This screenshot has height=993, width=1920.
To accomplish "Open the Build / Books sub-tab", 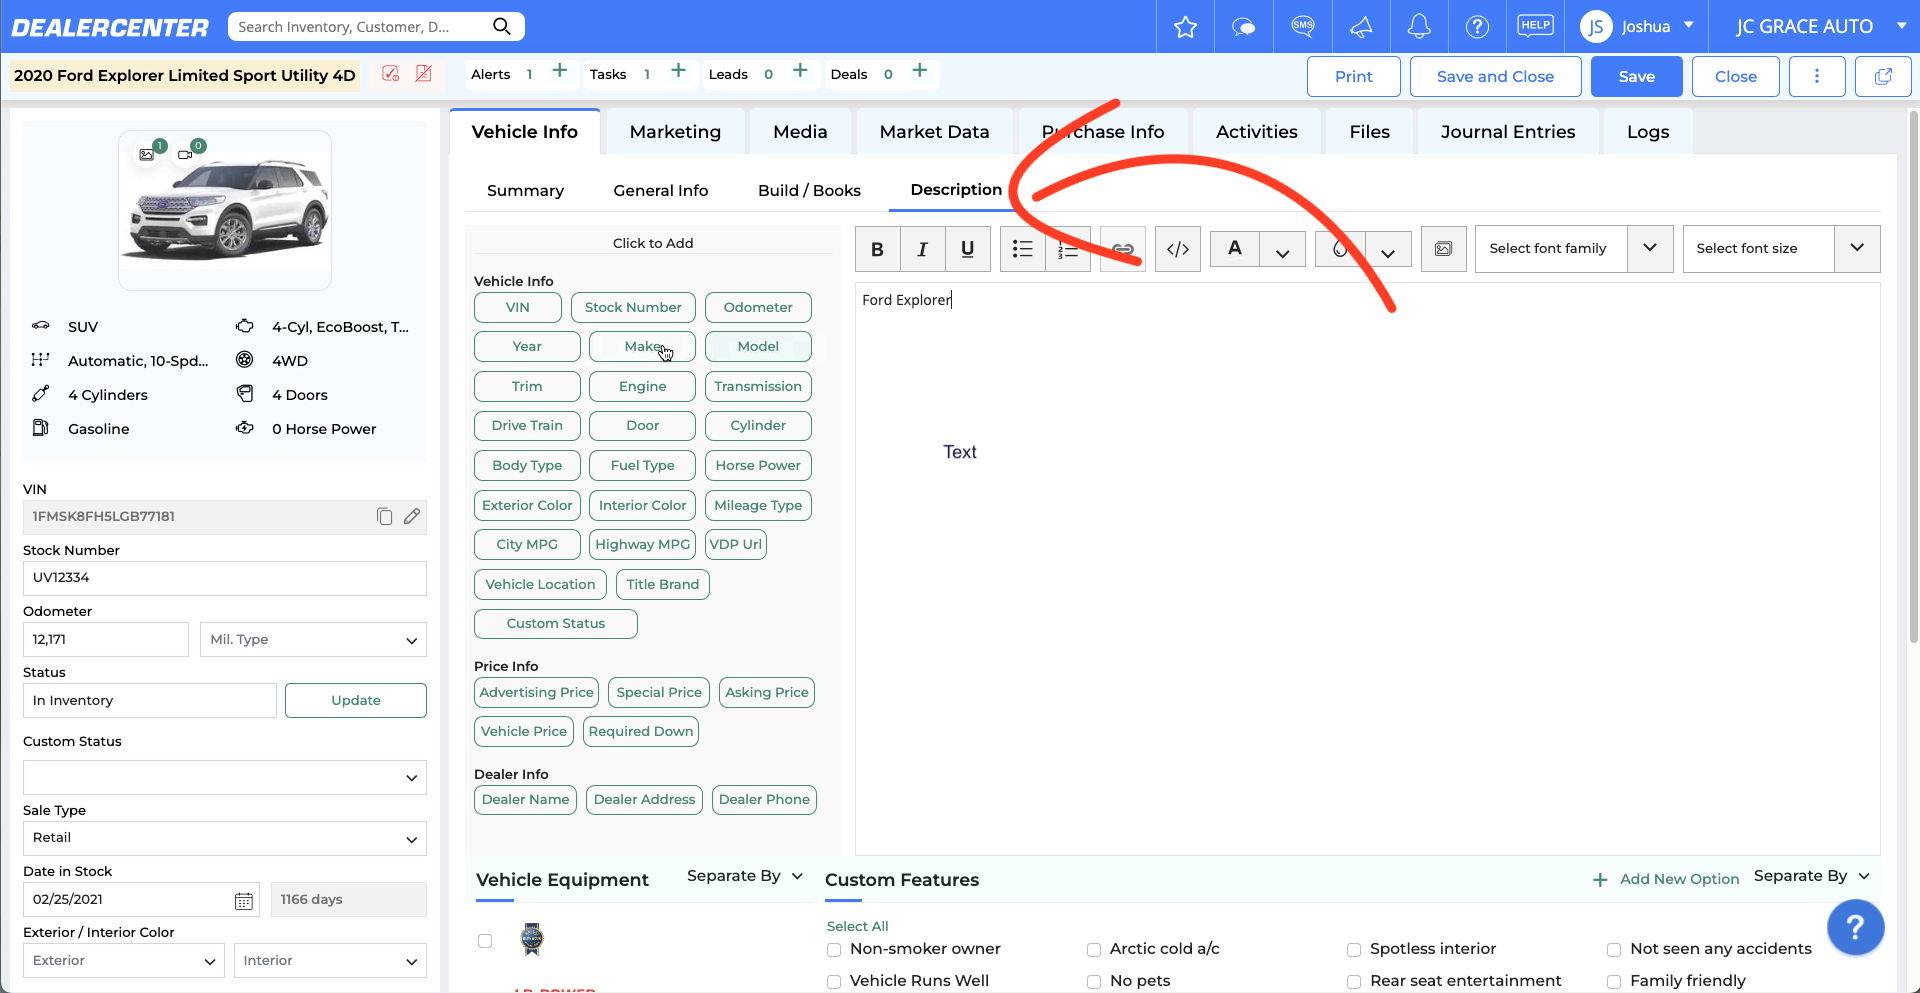I will pos(809,191).
